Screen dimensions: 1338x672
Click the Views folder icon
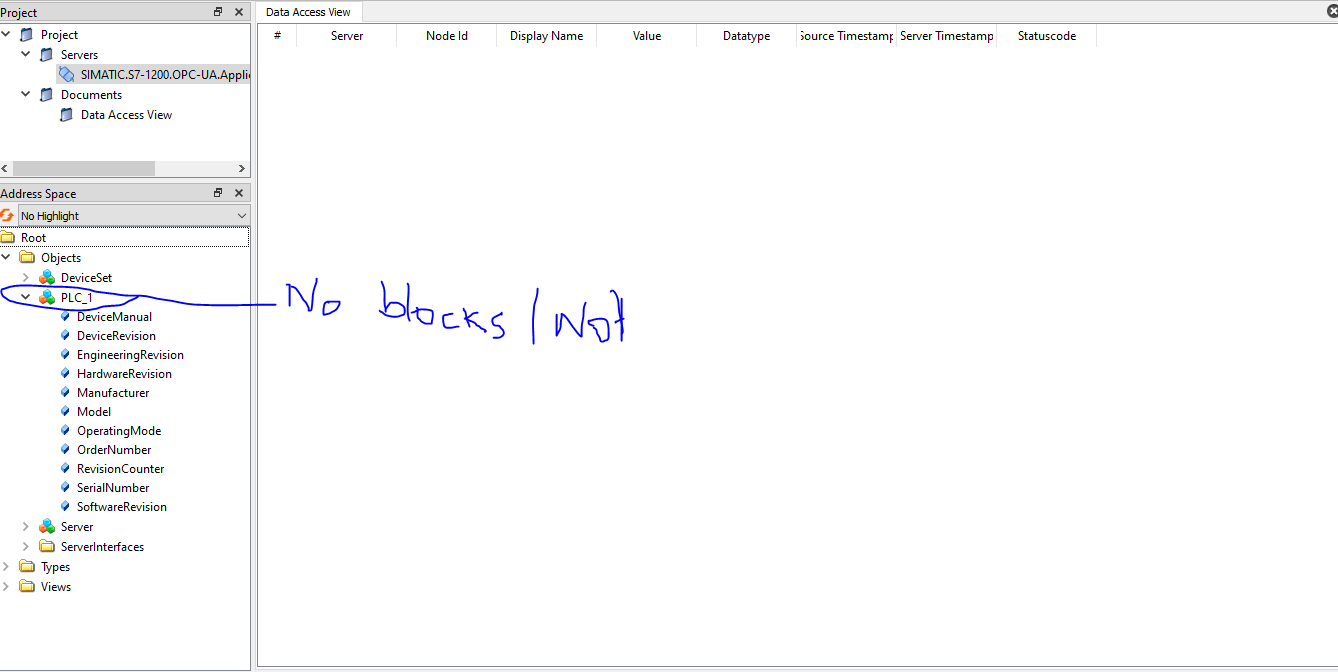point(27,586)
